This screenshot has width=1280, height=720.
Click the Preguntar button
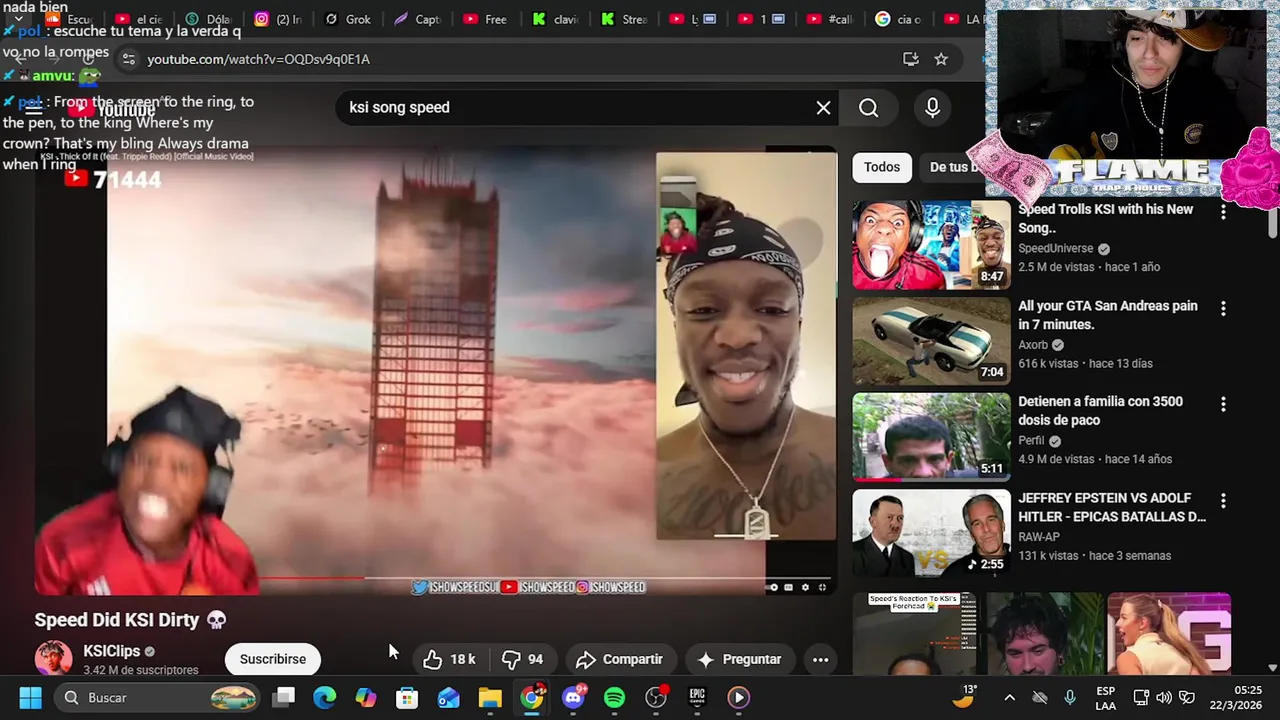[x=739, y=659]
